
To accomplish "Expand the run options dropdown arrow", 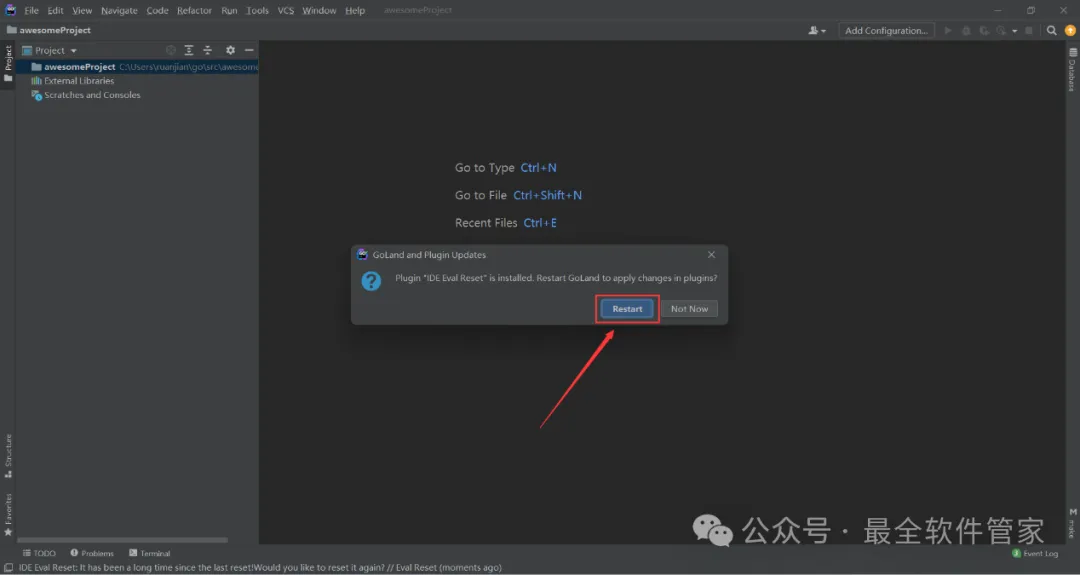I will pyautogui.click(x=1015, y=31).
